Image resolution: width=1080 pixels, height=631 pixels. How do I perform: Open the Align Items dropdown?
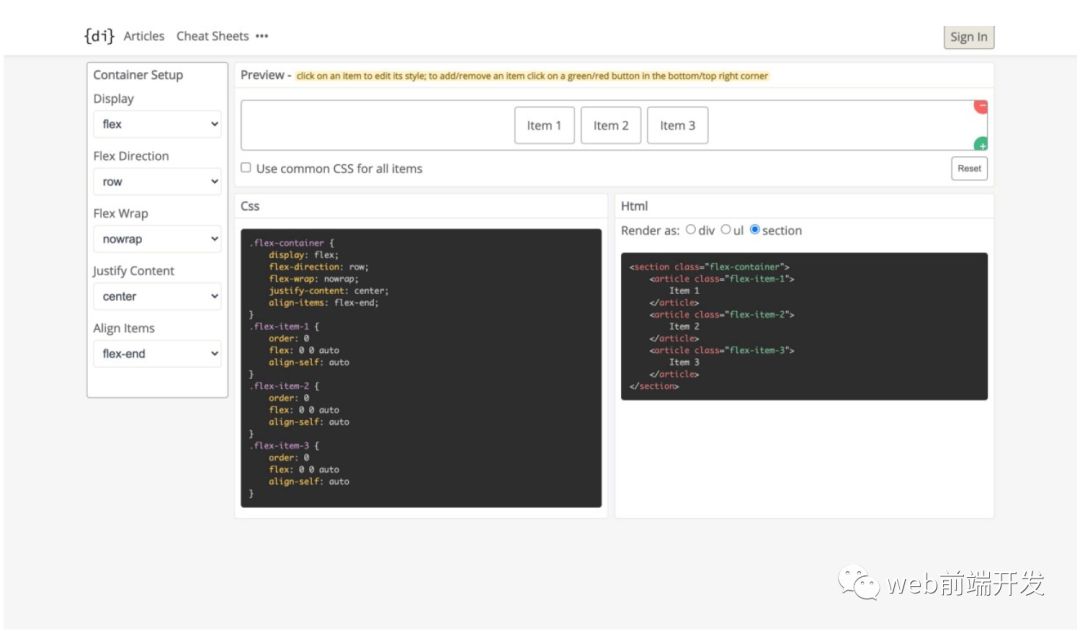(x=157, y=353)
